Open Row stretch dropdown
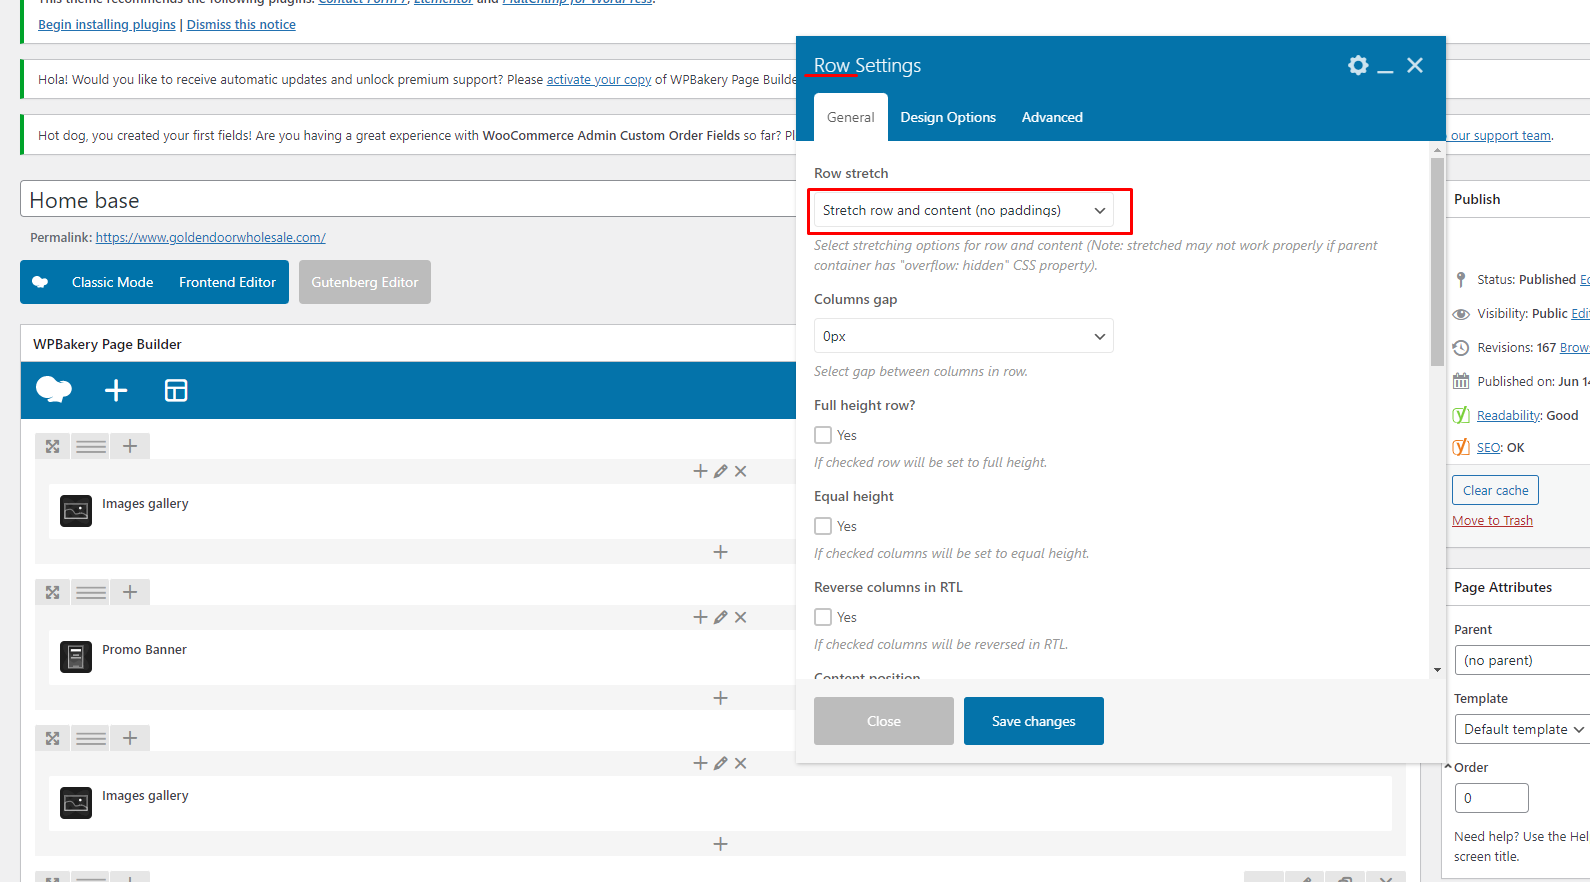 [x=964, y=210]
